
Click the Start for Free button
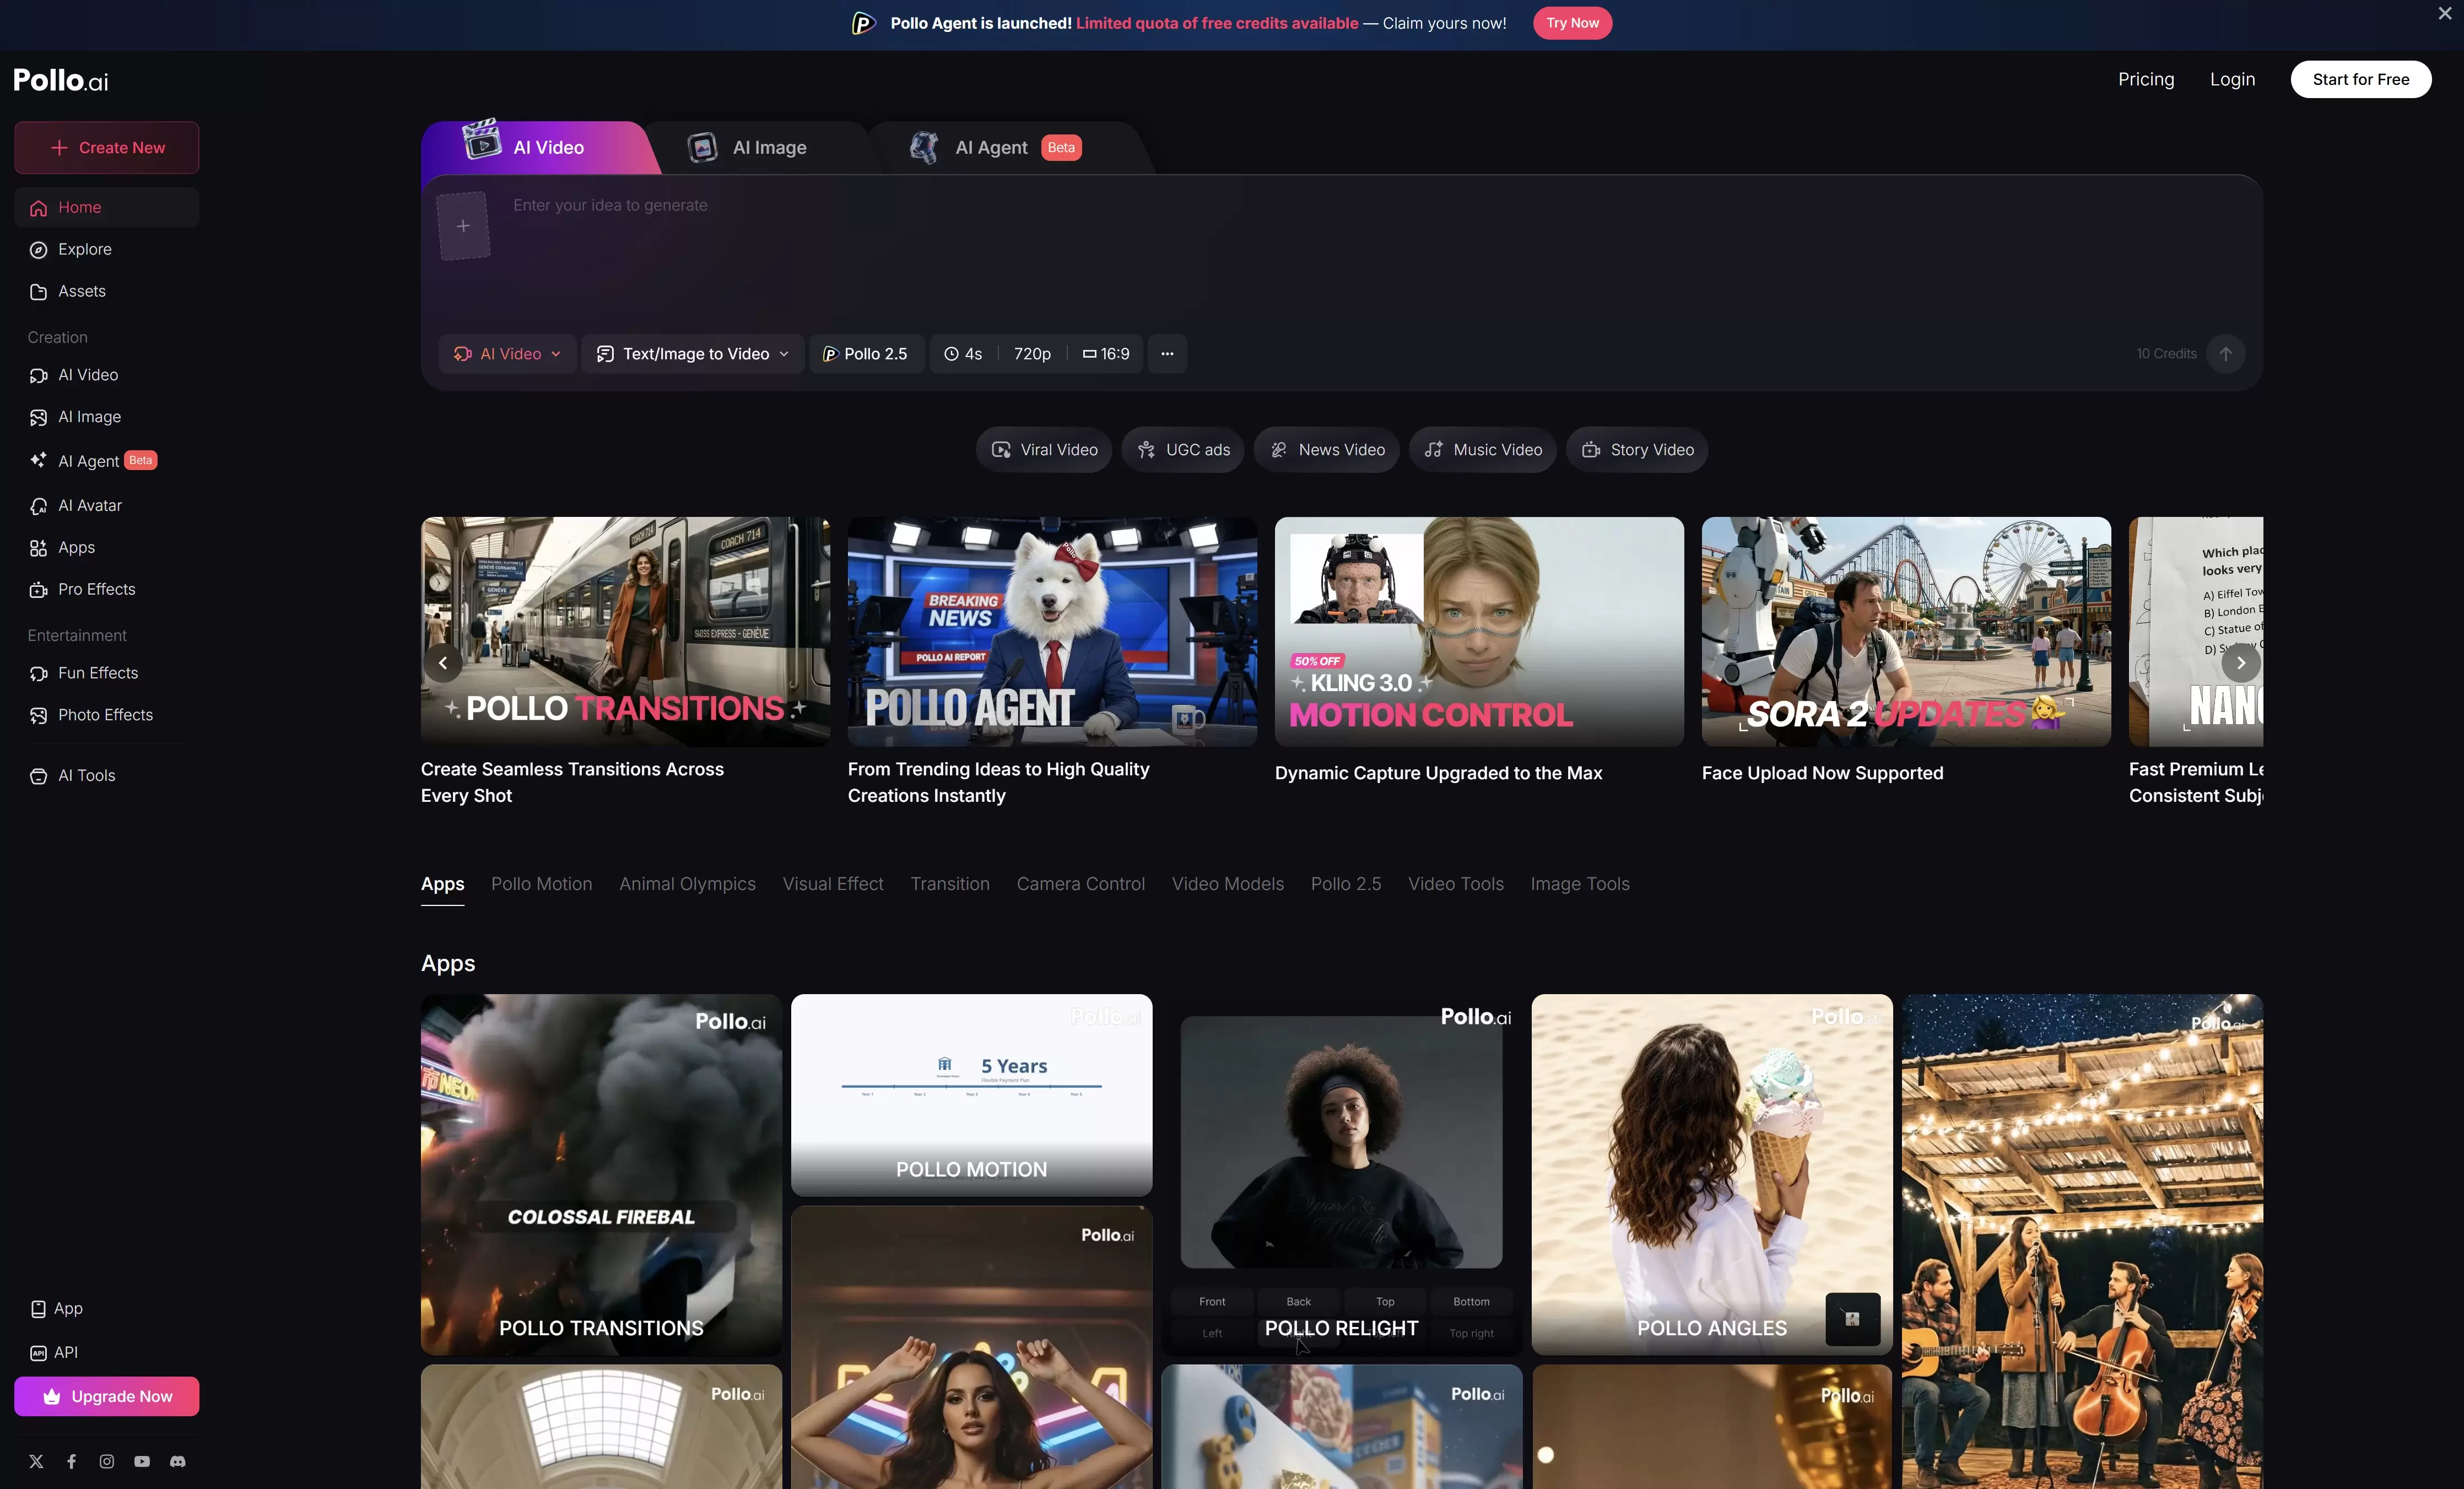(x=2360, y=80)
